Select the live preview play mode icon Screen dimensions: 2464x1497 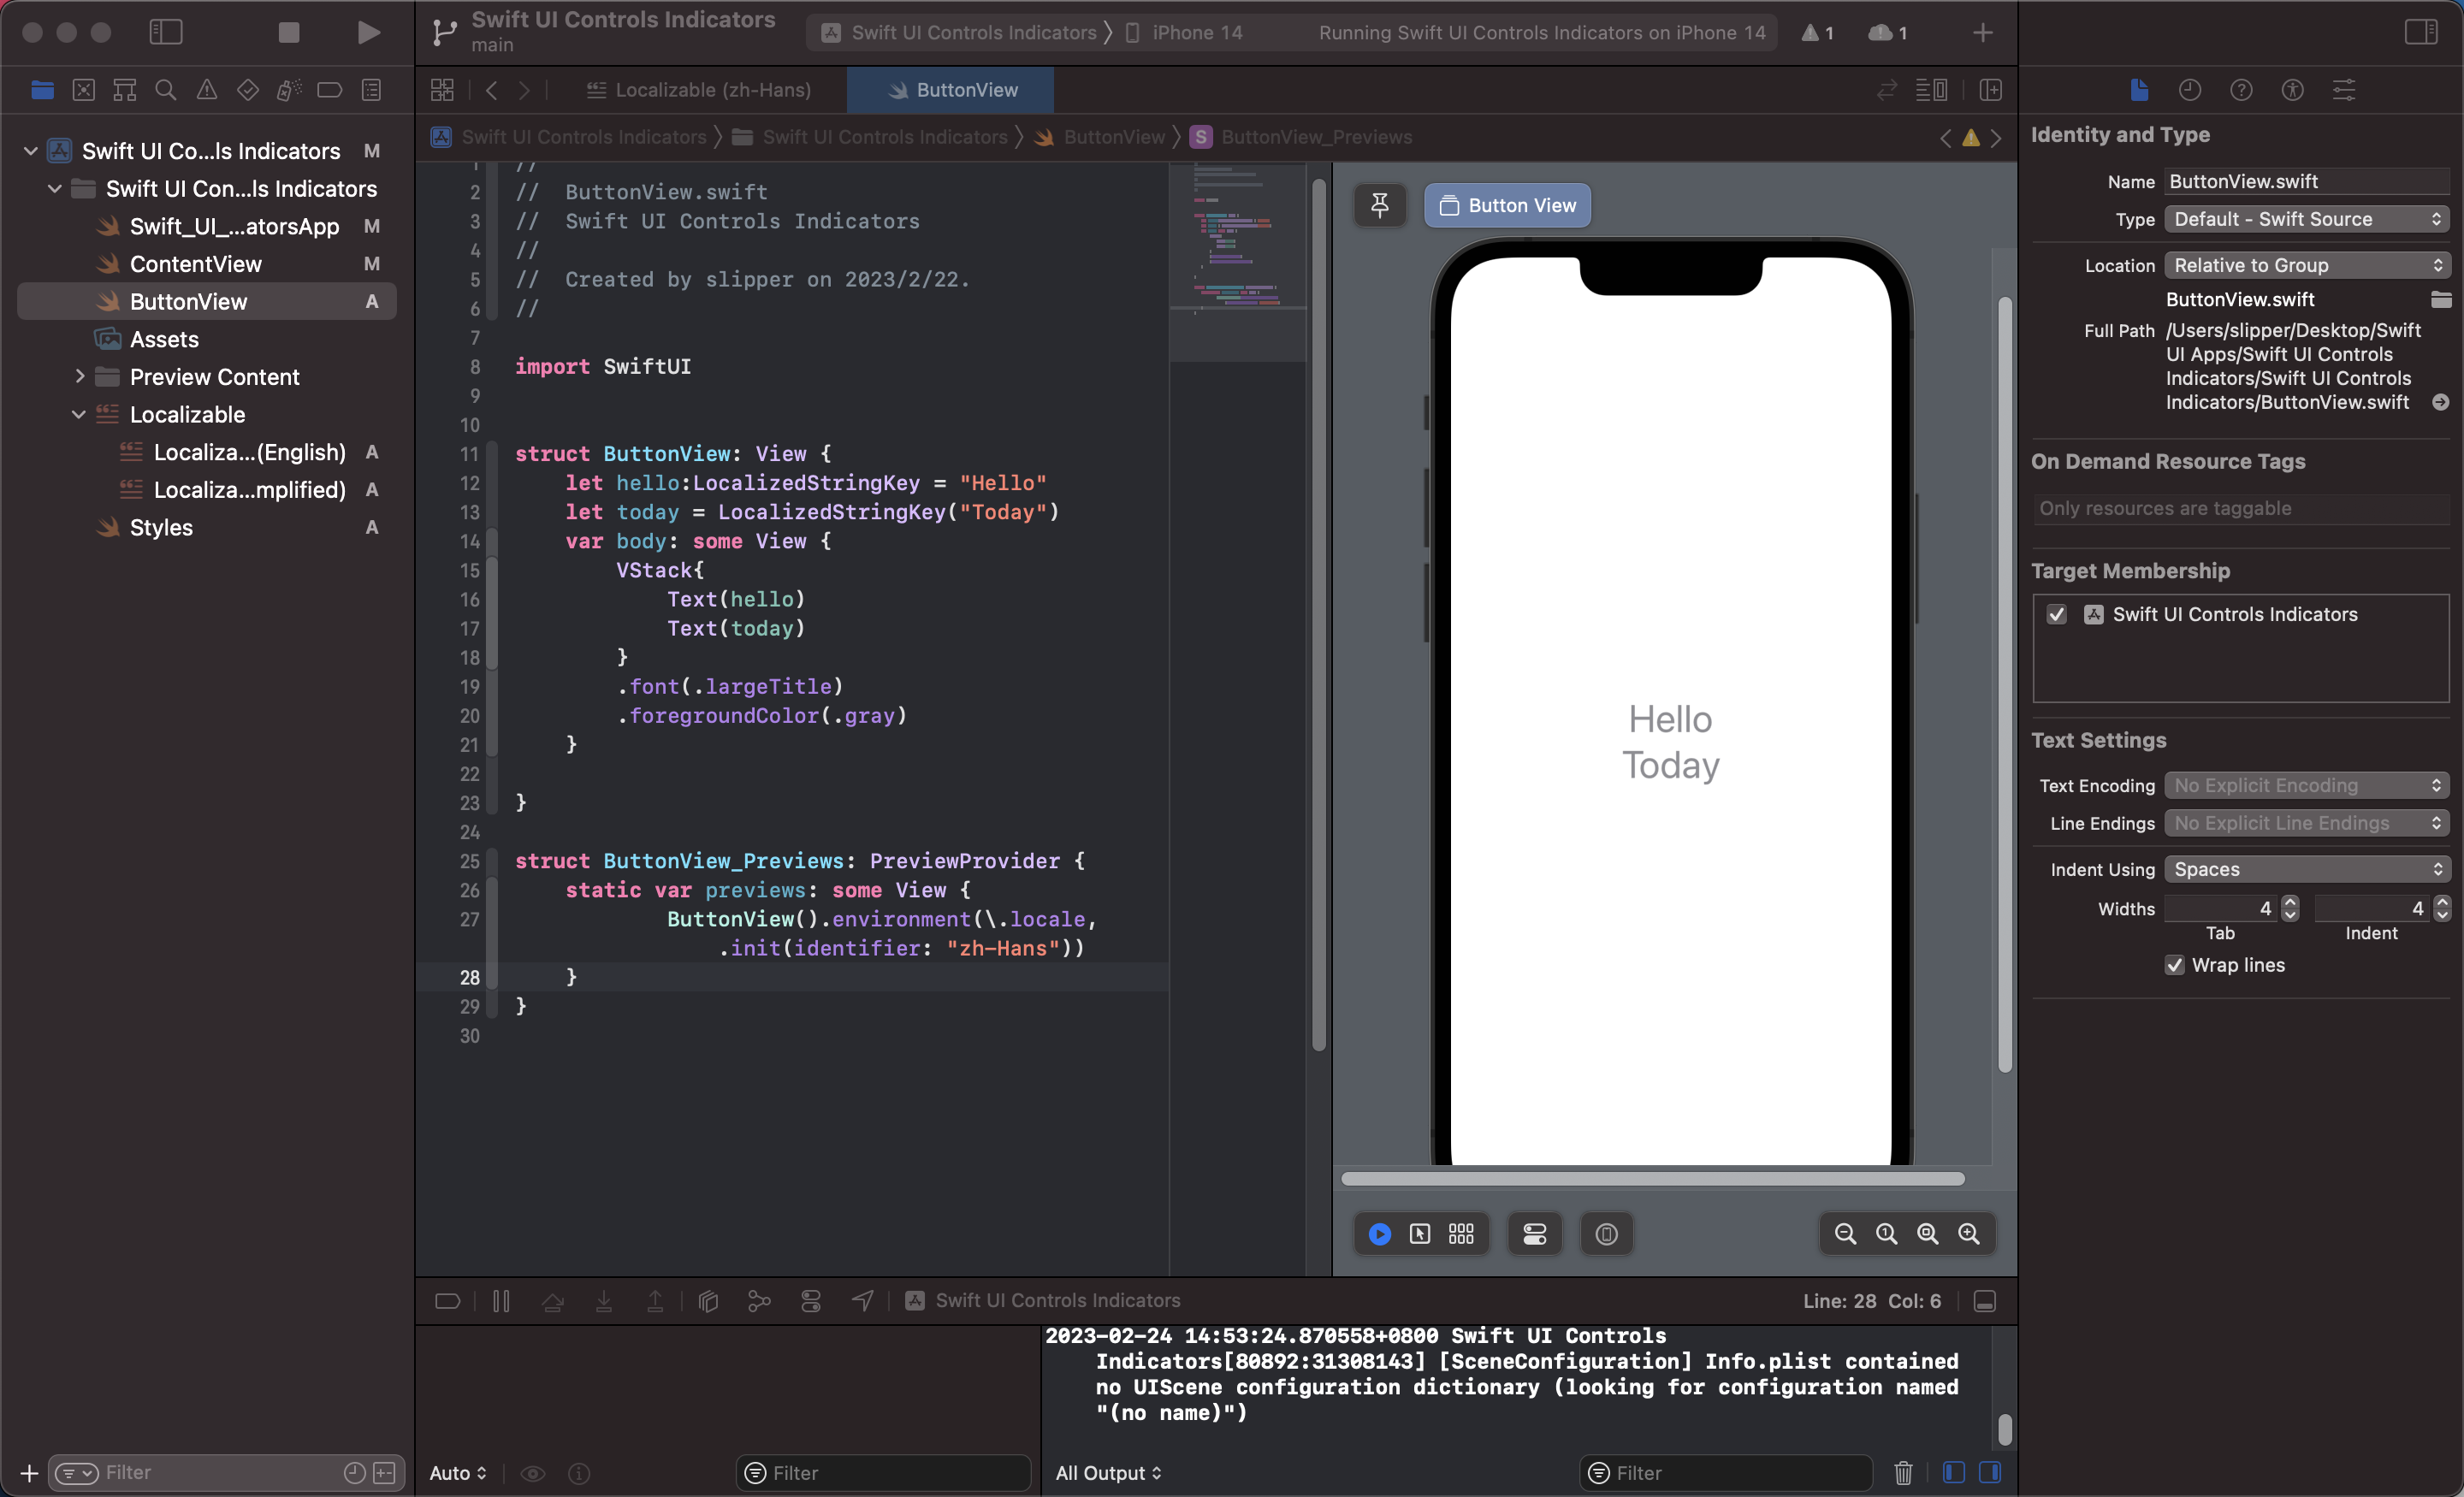point(1379,1234)
